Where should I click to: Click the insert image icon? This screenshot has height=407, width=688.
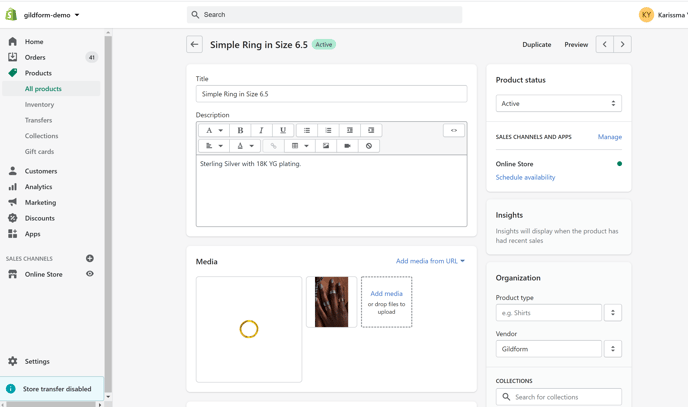click(x=326, y=146)
